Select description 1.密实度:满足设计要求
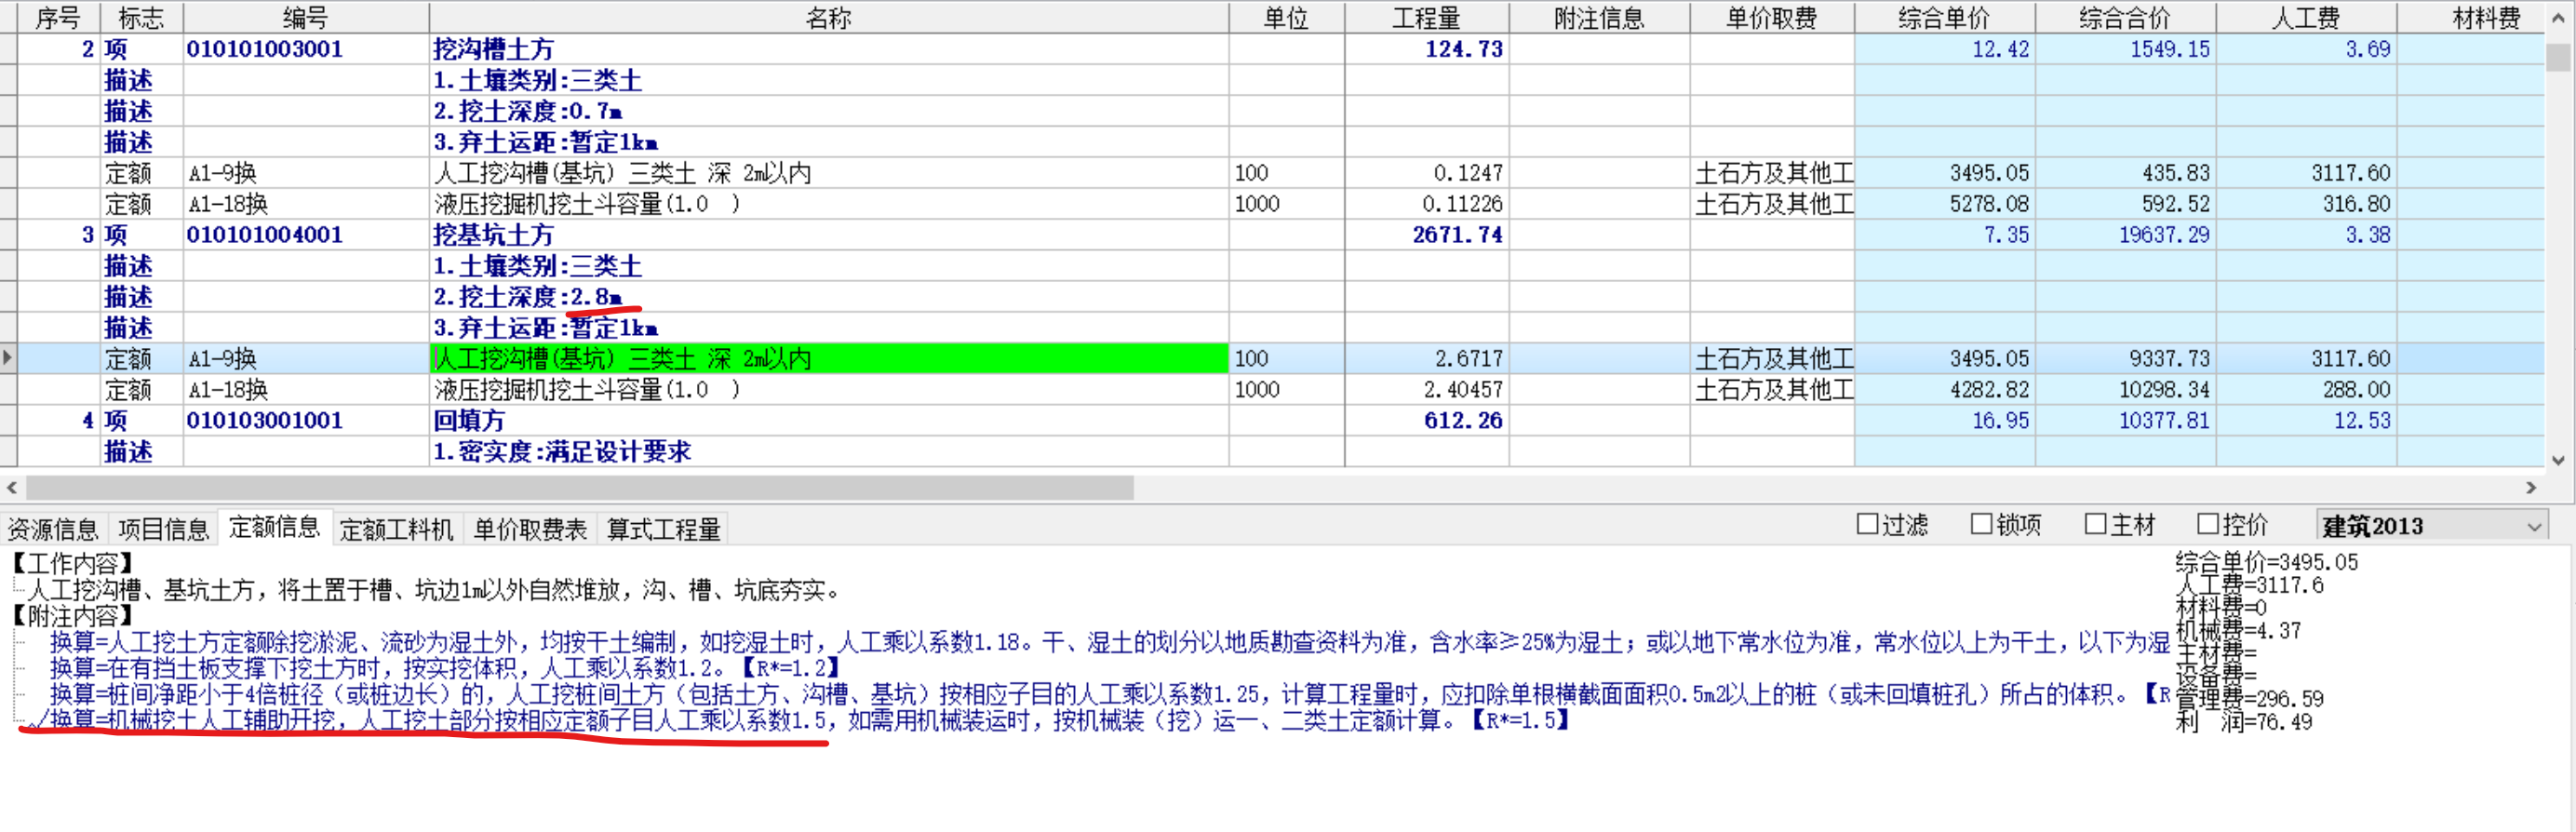Screen dimensions: 2576x832 561,452
